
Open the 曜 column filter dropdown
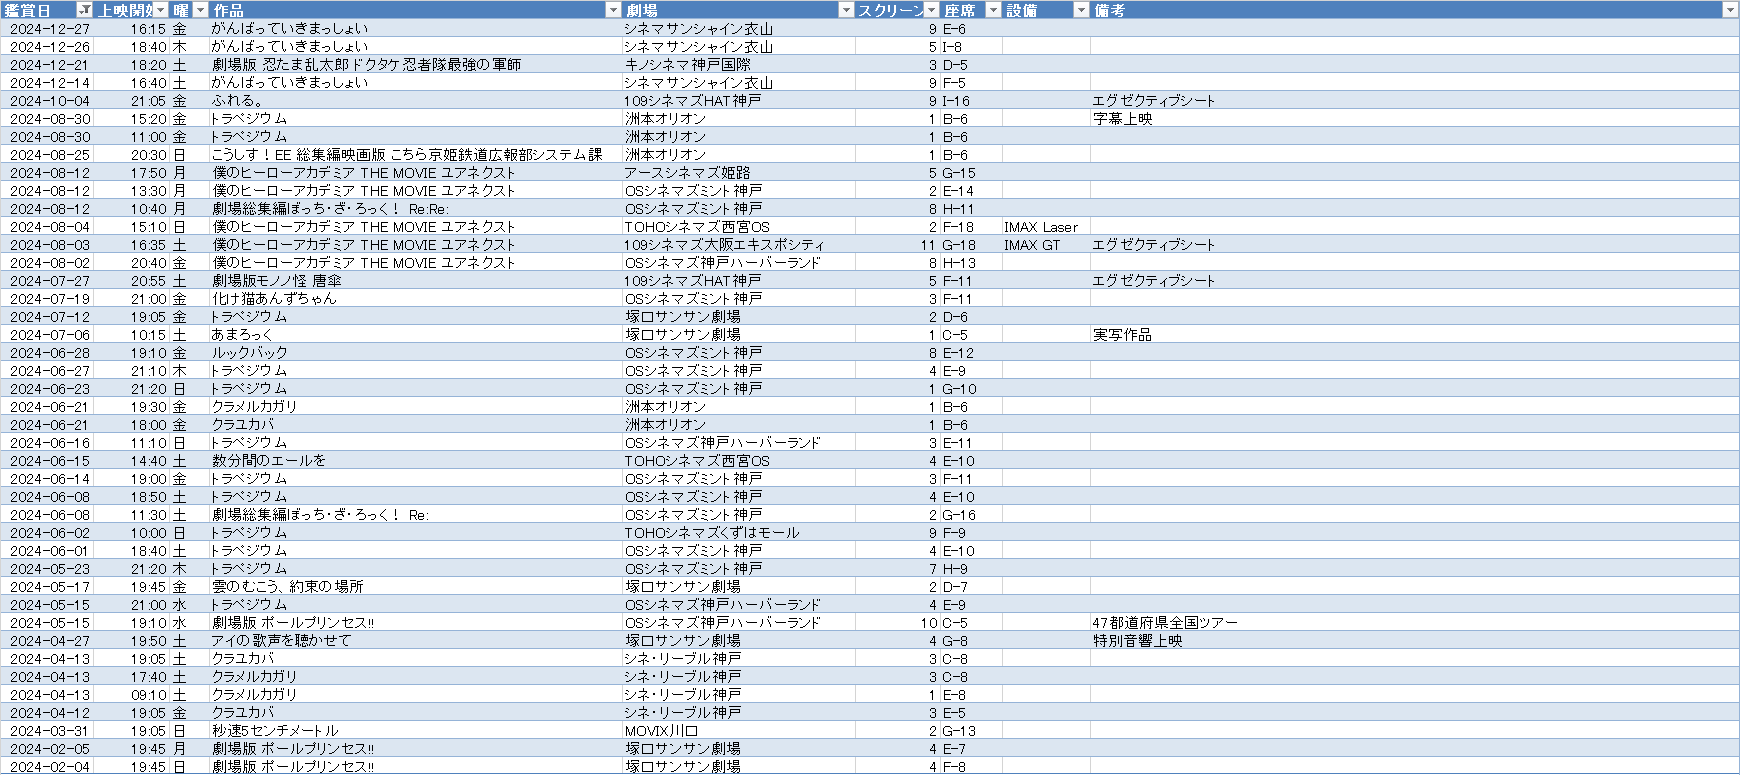pyautogui.click(x=200, y=10)
